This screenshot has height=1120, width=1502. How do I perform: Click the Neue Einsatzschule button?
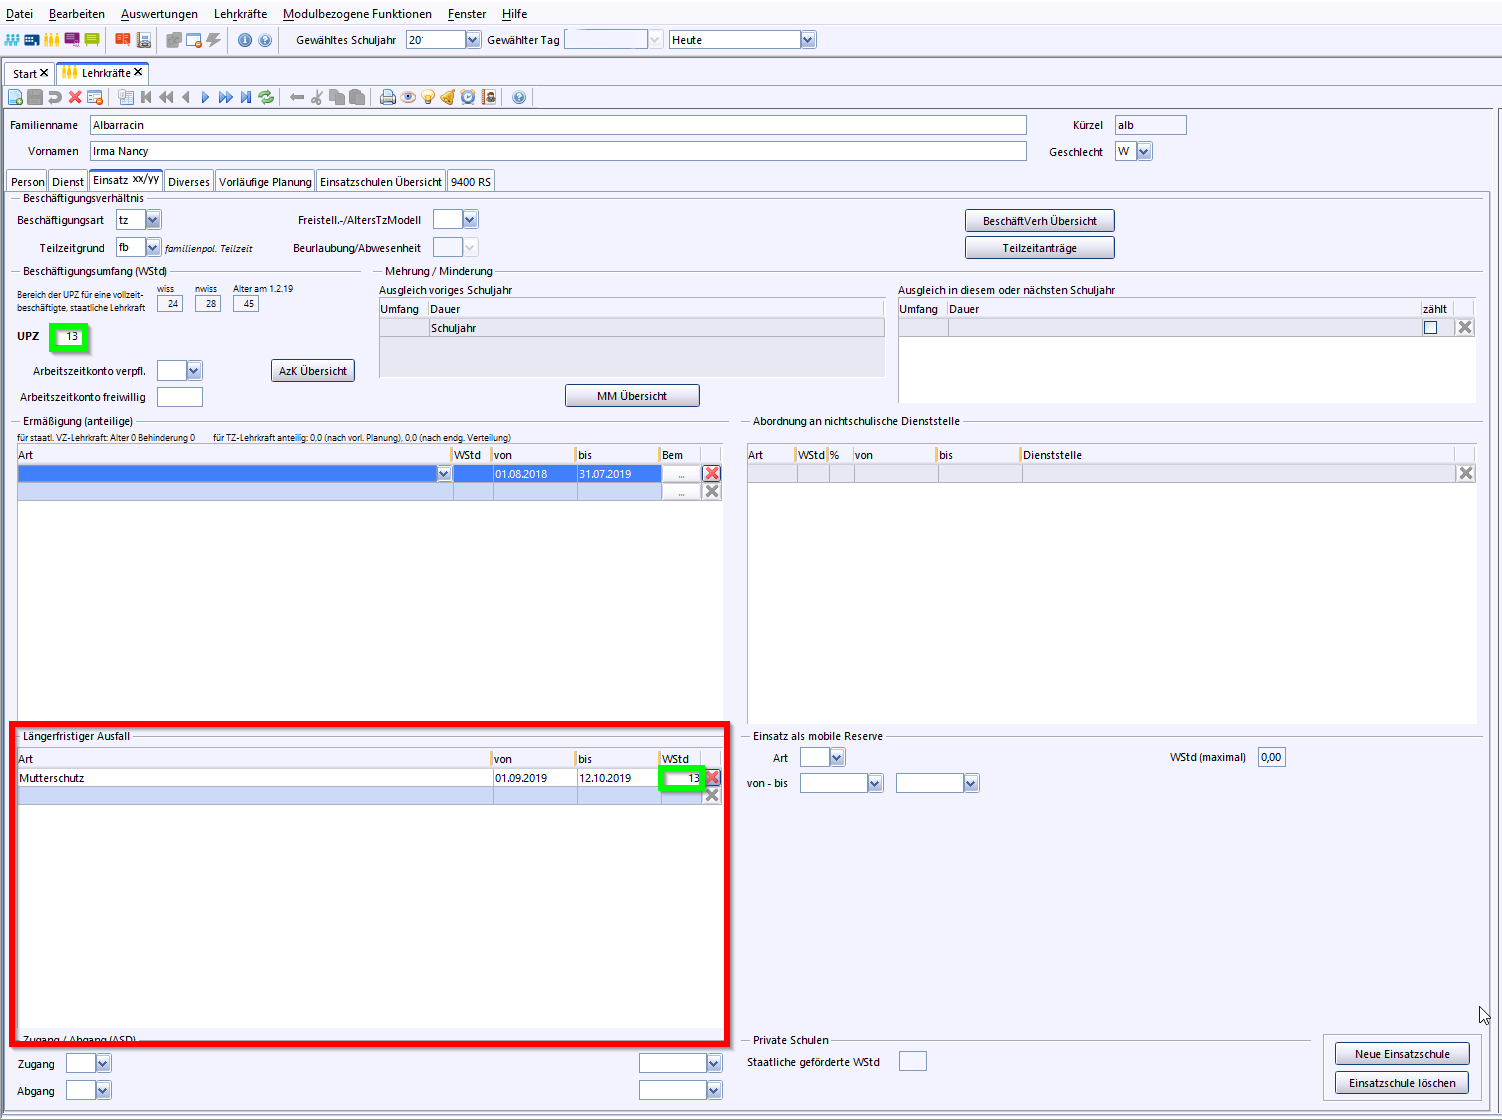pos(1402,1054)
